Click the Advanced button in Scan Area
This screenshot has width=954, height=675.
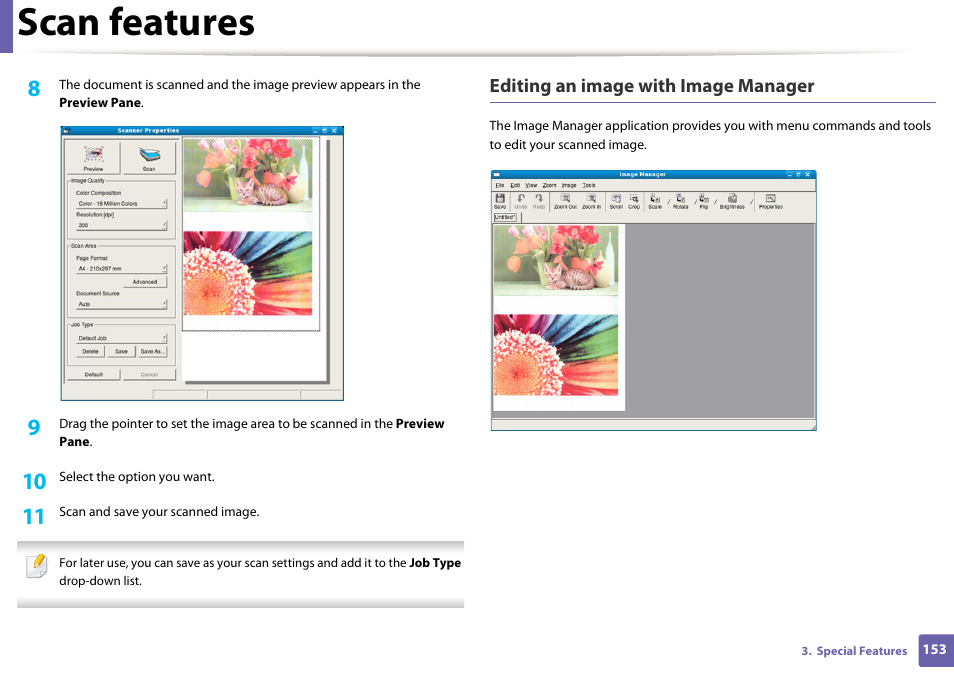click(145, 282)
